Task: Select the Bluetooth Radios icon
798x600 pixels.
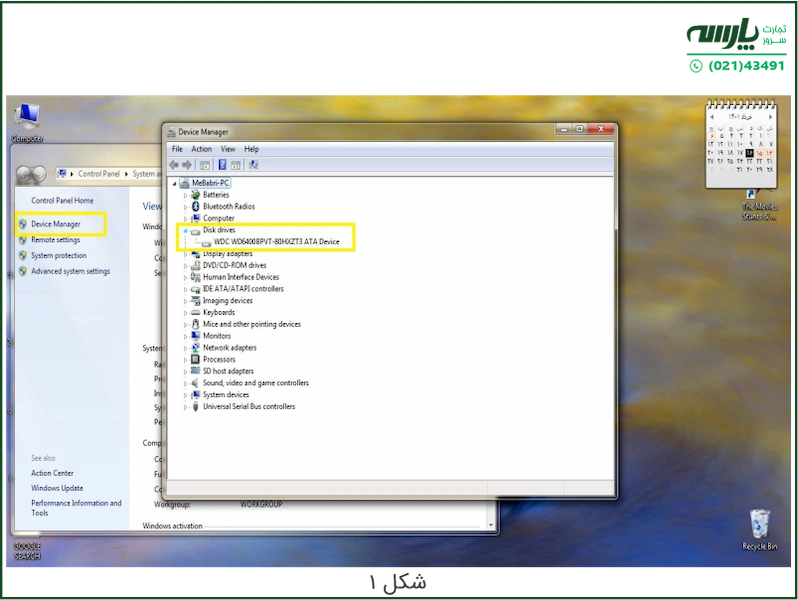Action: [x=195, y=207]
